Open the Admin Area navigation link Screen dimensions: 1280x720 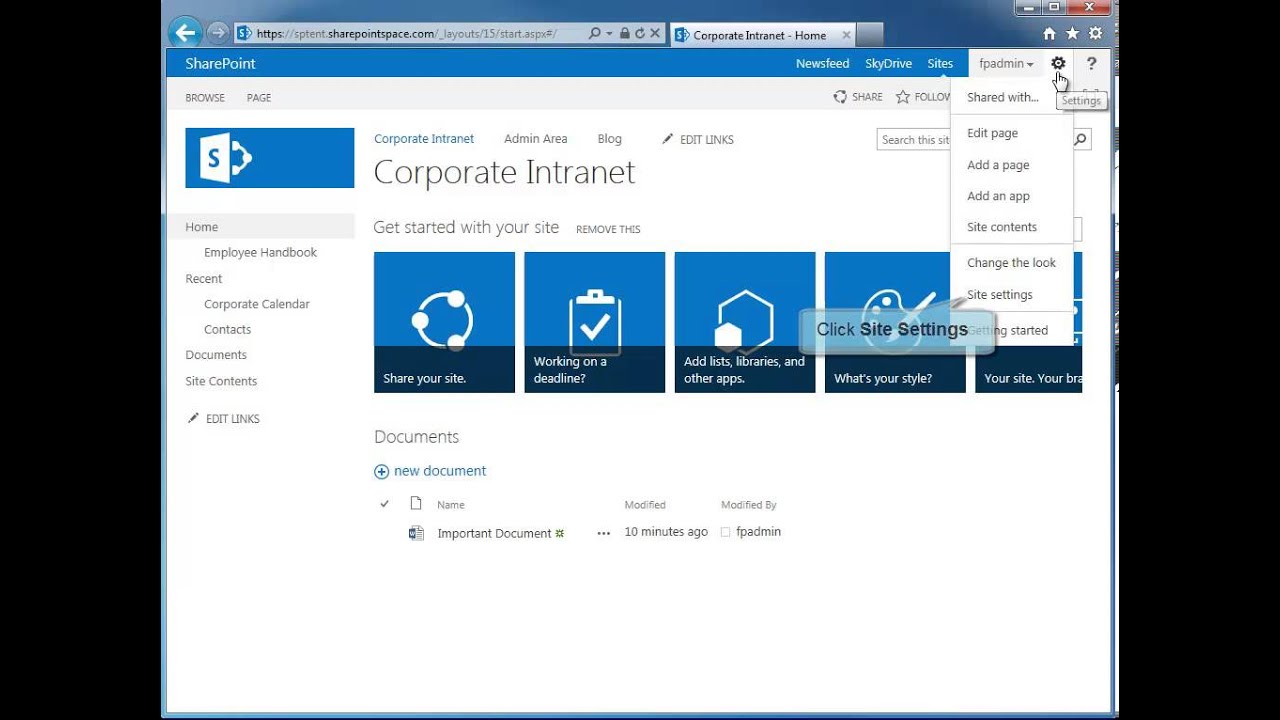pos(535,139)
